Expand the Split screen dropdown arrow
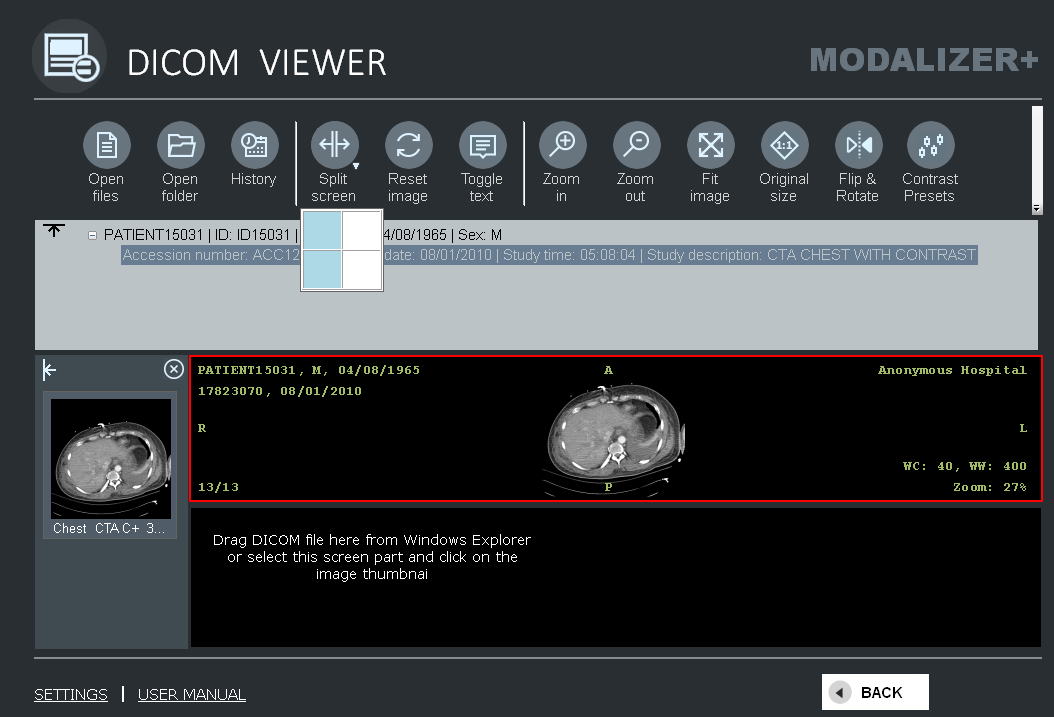This screenshot has width=1054, height=717. (x=355, y=166)
